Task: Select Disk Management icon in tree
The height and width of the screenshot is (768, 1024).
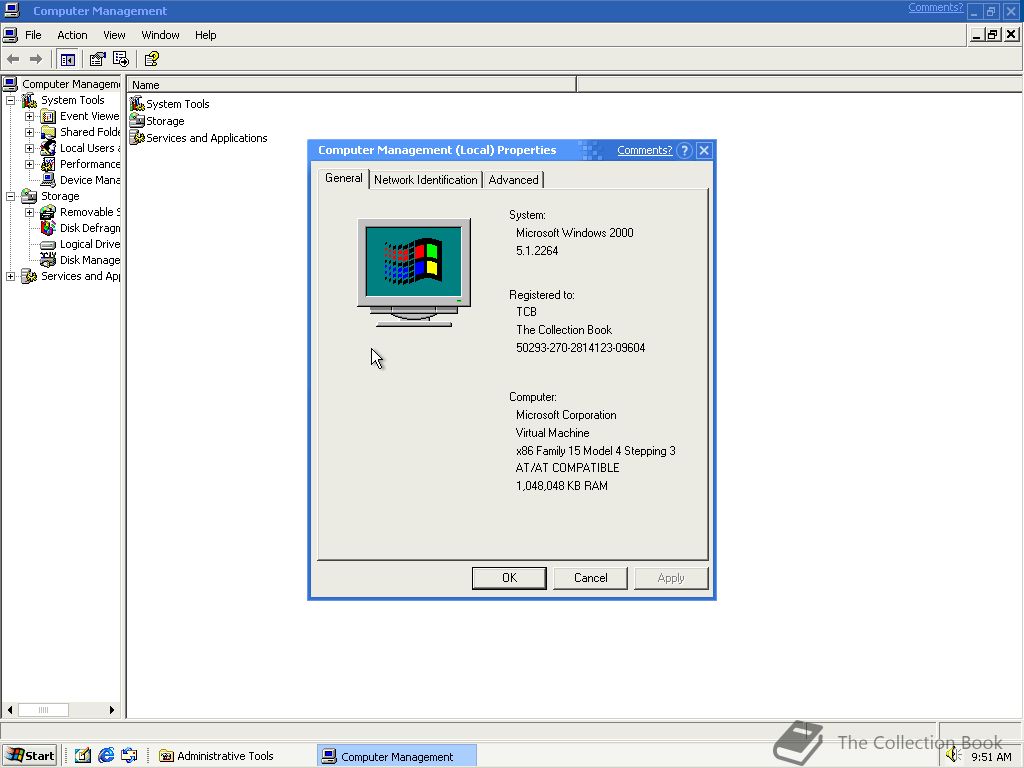Action: point(48,261)
